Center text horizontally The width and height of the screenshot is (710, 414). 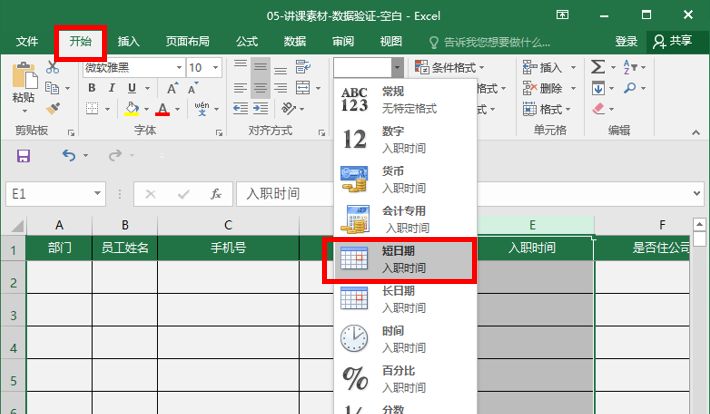click(260, 88)
